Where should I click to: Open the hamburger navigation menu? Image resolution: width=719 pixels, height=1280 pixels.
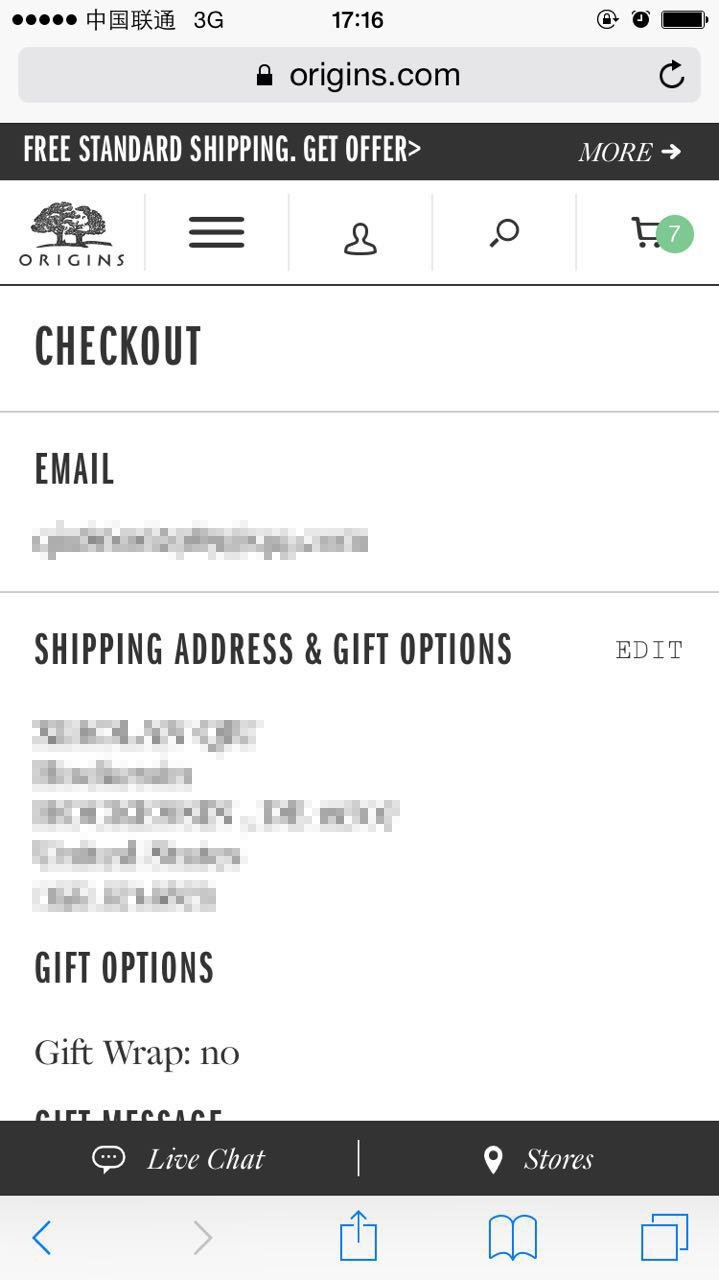click(216, 233)
